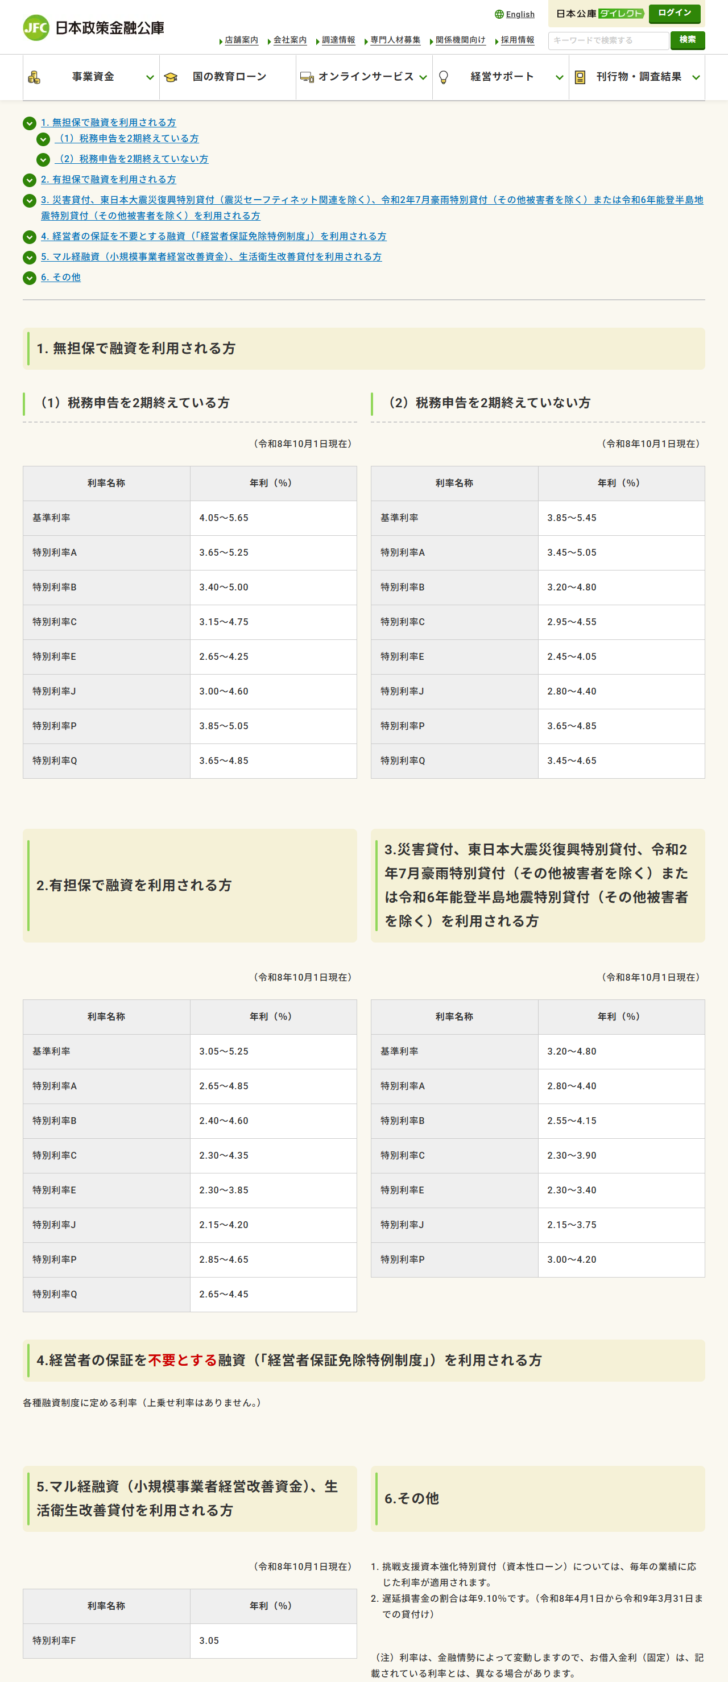Click green arrow icon beside 4. 経営者の保証
The height and width of the screenshot is (1682, 728).
pos(30,237)
